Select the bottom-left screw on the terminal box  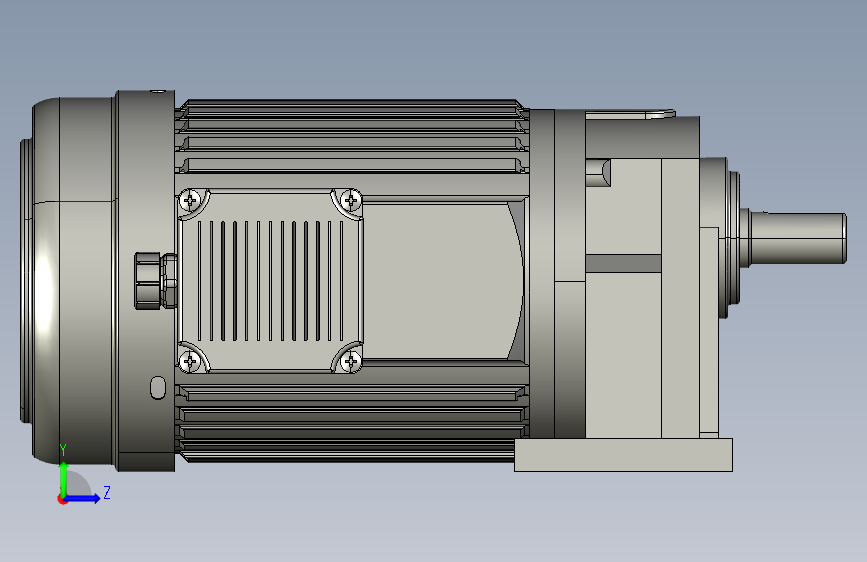(191, 361)
